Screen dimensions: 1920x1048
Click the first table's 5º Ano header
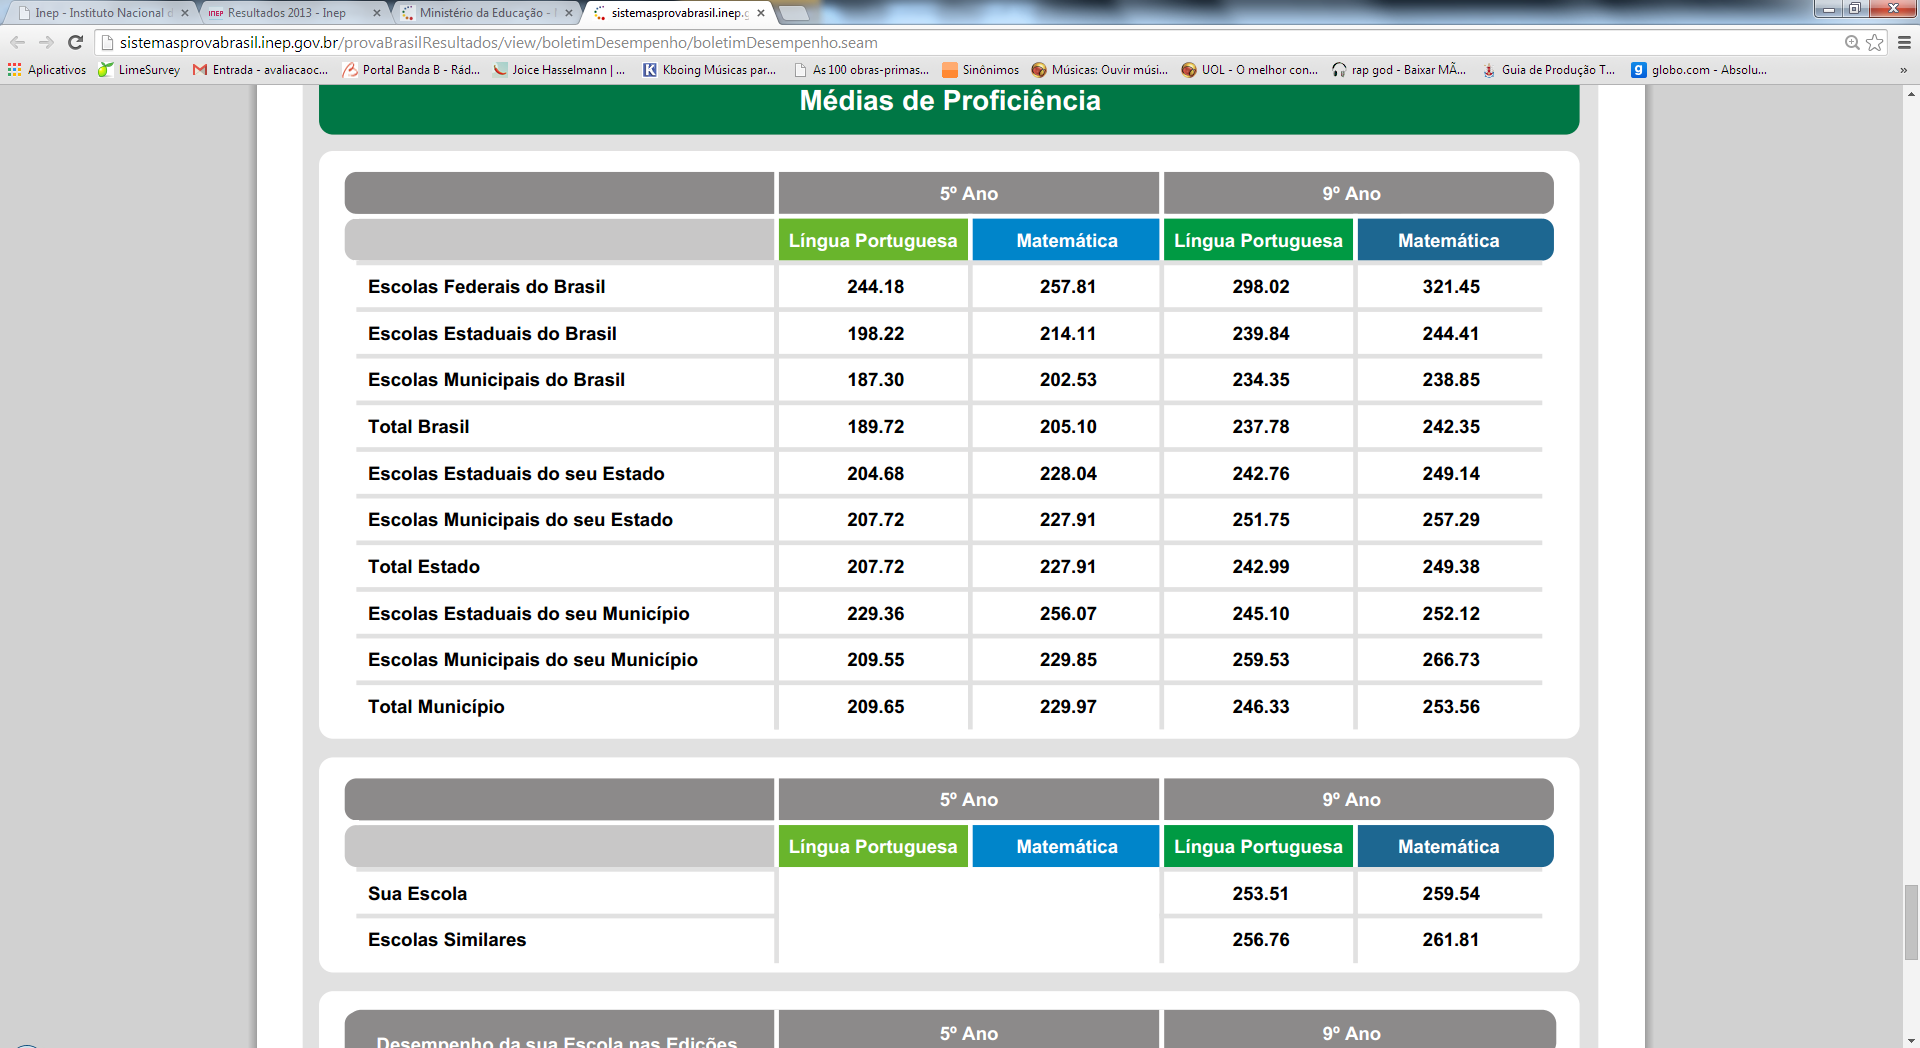click(x=968, y=193)
